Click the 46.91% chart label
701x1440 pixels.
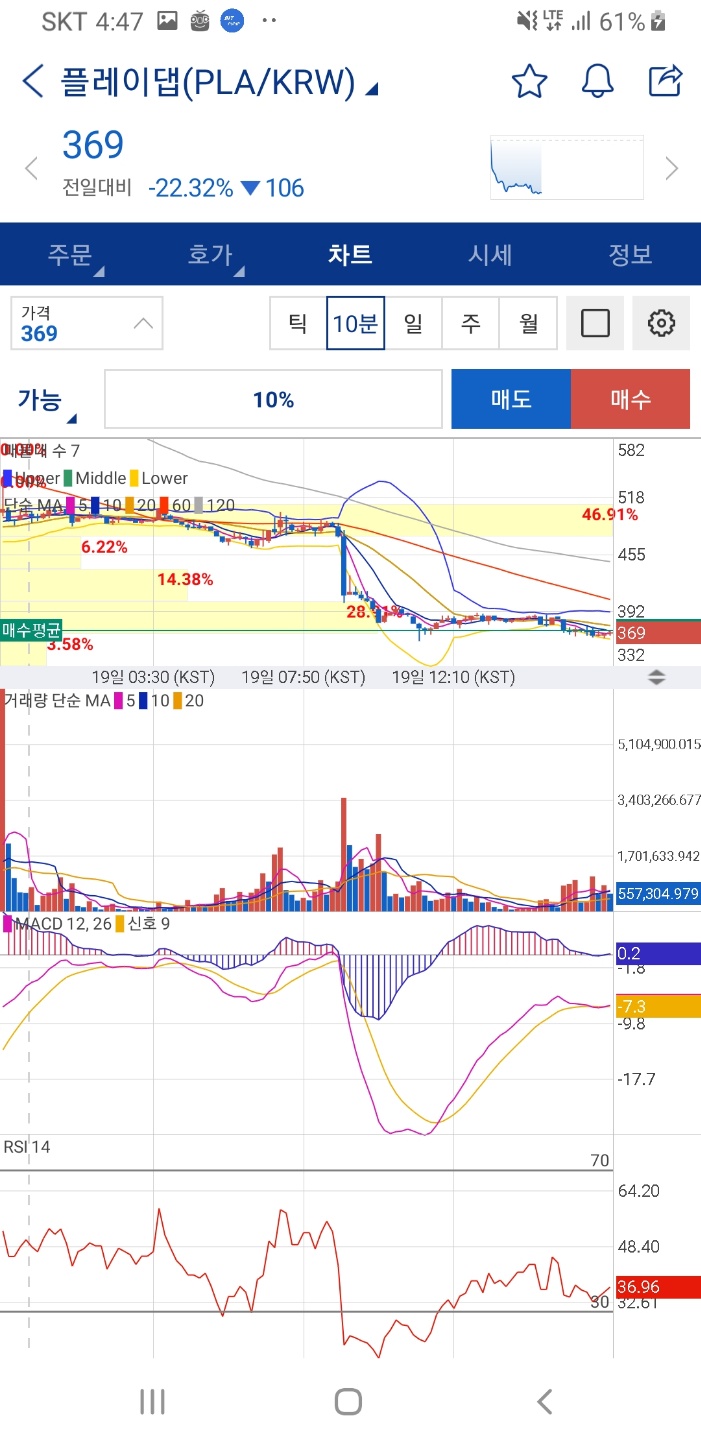609,514
